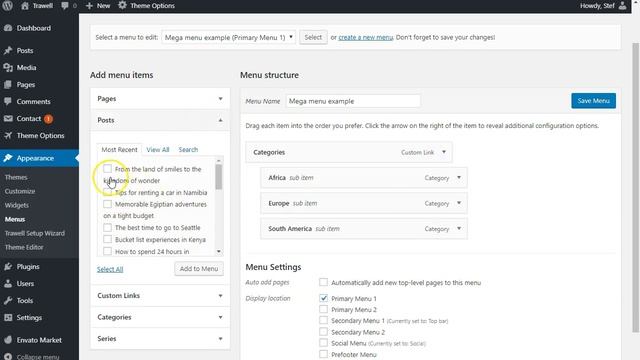Switch to View All posts tab
Image resolution: width=640 pixels, height=360 pixels.
[x=158, y=150]
